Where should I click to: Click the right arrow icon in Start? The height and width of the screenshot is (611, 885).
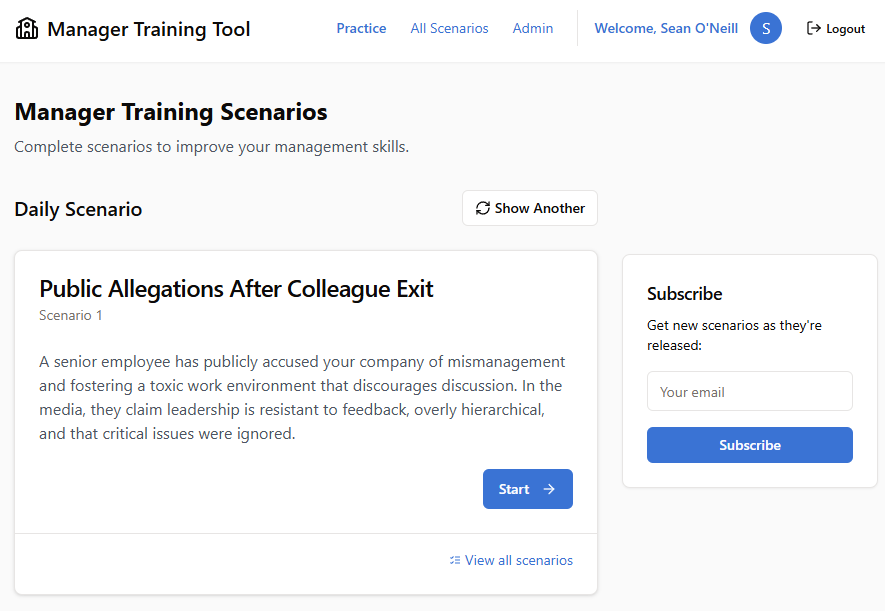point(549,489)
